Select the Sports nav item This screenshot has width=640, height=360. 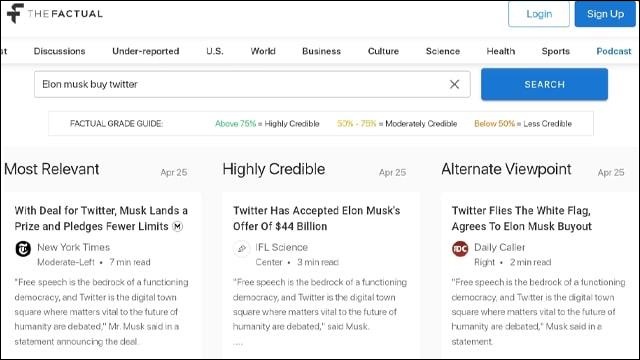click(x=556, y=51)
